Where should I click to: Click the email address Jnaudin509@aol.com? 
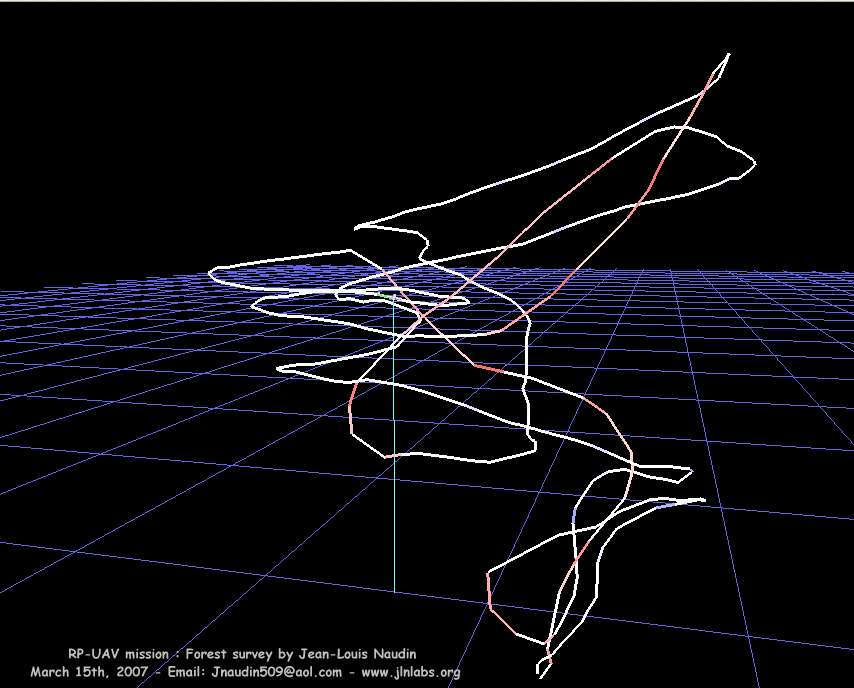point(276,672)
